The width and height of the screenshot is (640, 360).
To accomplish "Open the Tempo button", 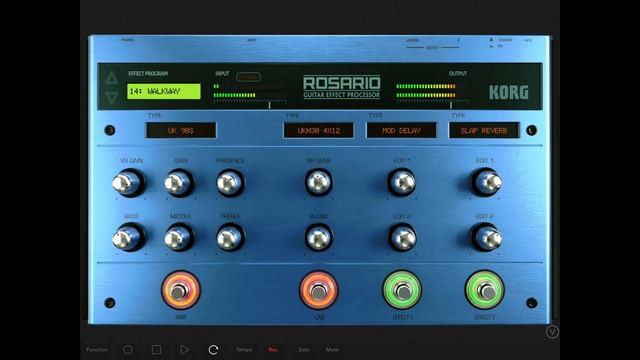I will click(244, 349).
